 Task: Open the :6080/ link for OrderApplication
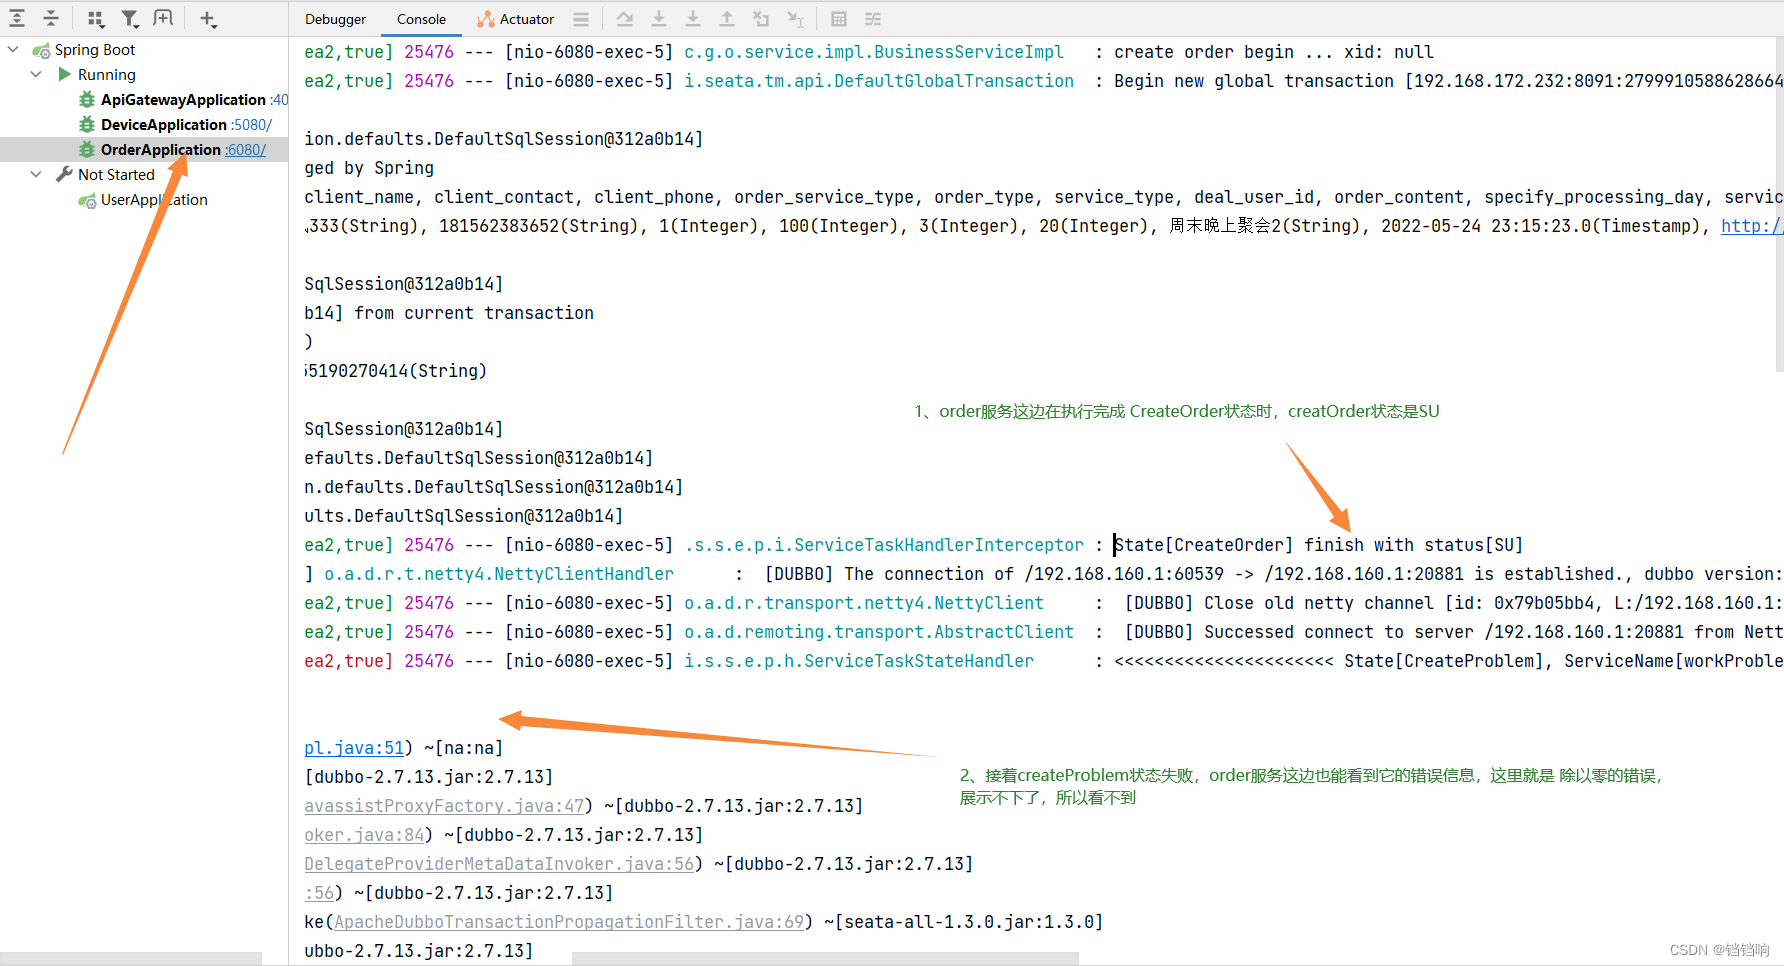pyautogui.click(x=246, y=150)
